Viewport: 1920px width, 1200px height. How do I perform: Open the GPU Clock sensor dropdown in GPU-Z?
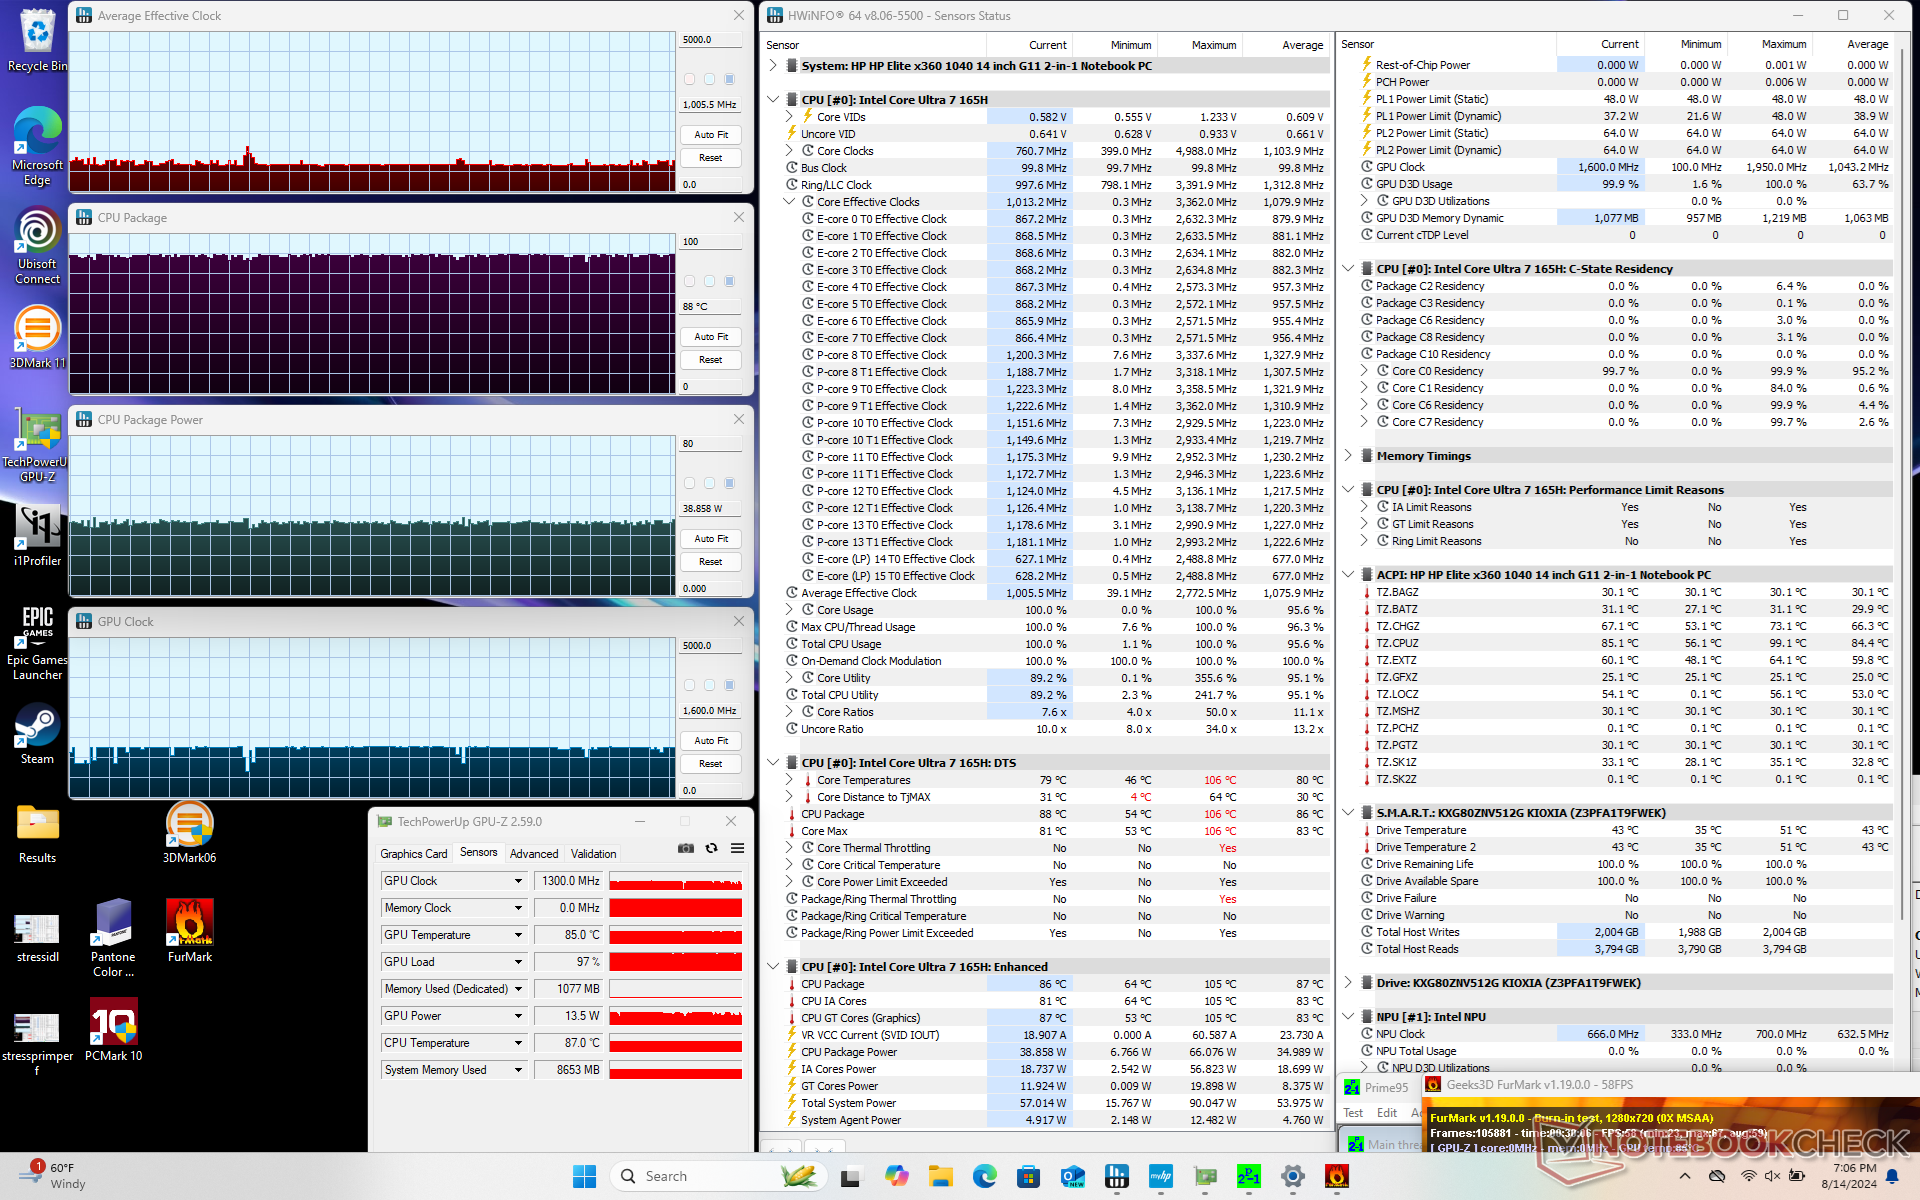(518, 881)
